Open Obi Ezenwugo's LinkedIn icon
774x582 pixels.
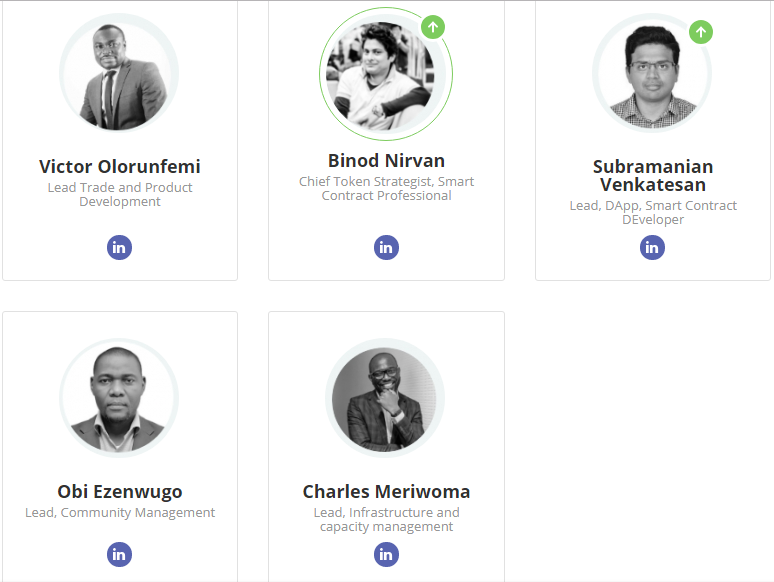(119, 553)
